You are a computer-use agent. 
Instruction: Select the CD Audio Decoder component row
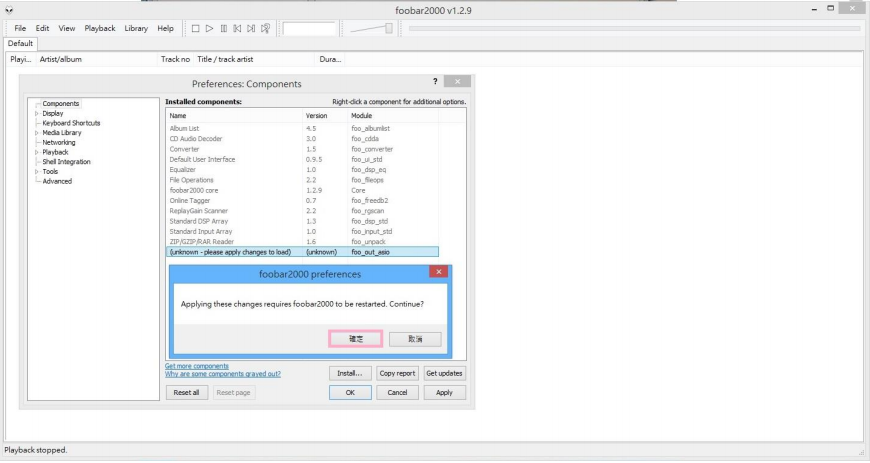tap(302, 139)
